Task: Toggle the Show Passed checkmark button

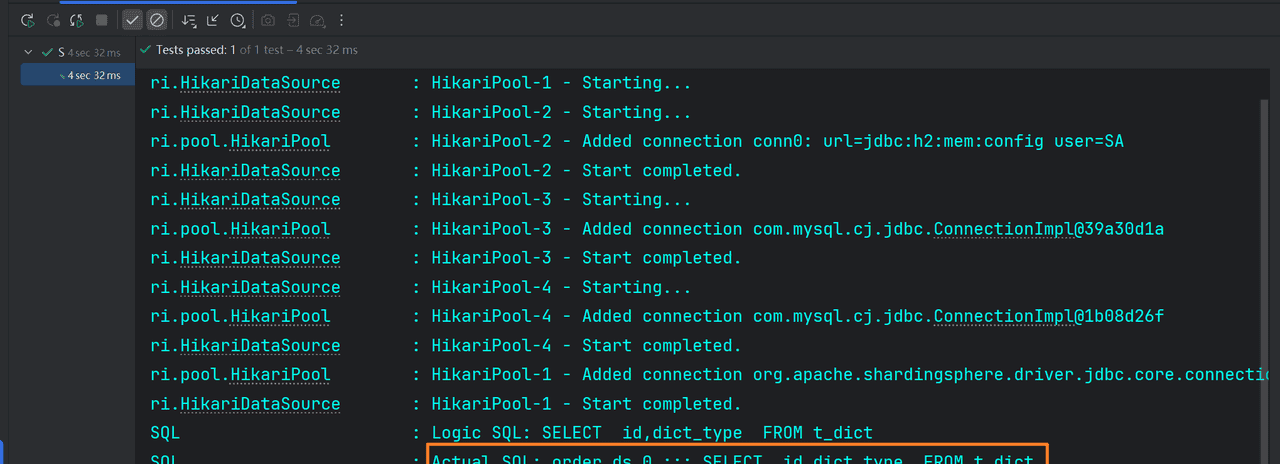Action: pyautogui.click(x=132, y=20)
